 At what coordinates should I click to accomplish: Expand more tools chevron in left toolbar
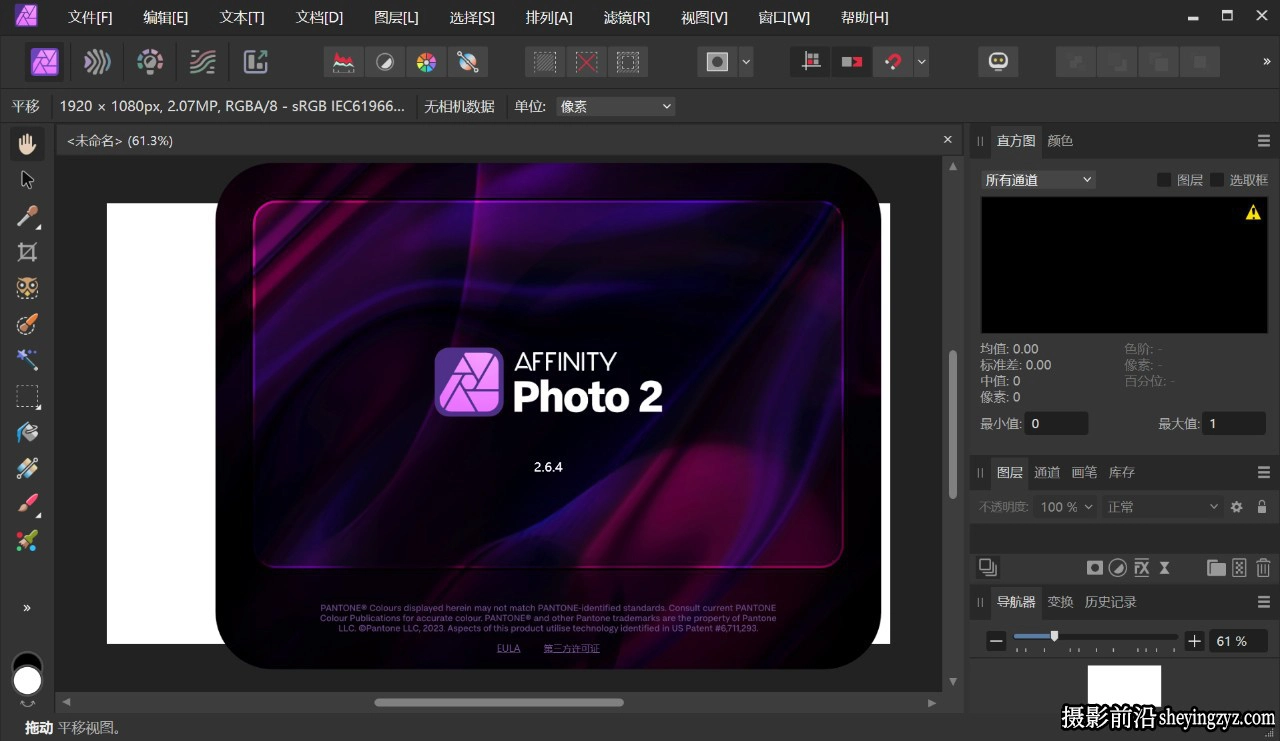coord(27,608)
